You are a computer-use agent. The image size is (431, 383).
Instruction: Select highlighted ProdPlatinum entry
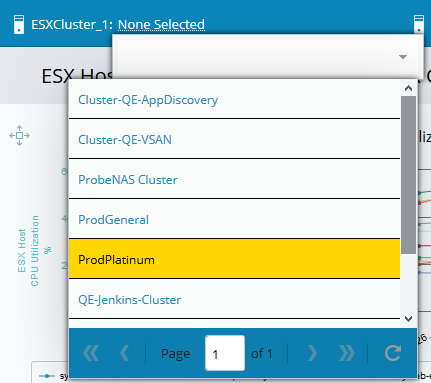[234, 260]
